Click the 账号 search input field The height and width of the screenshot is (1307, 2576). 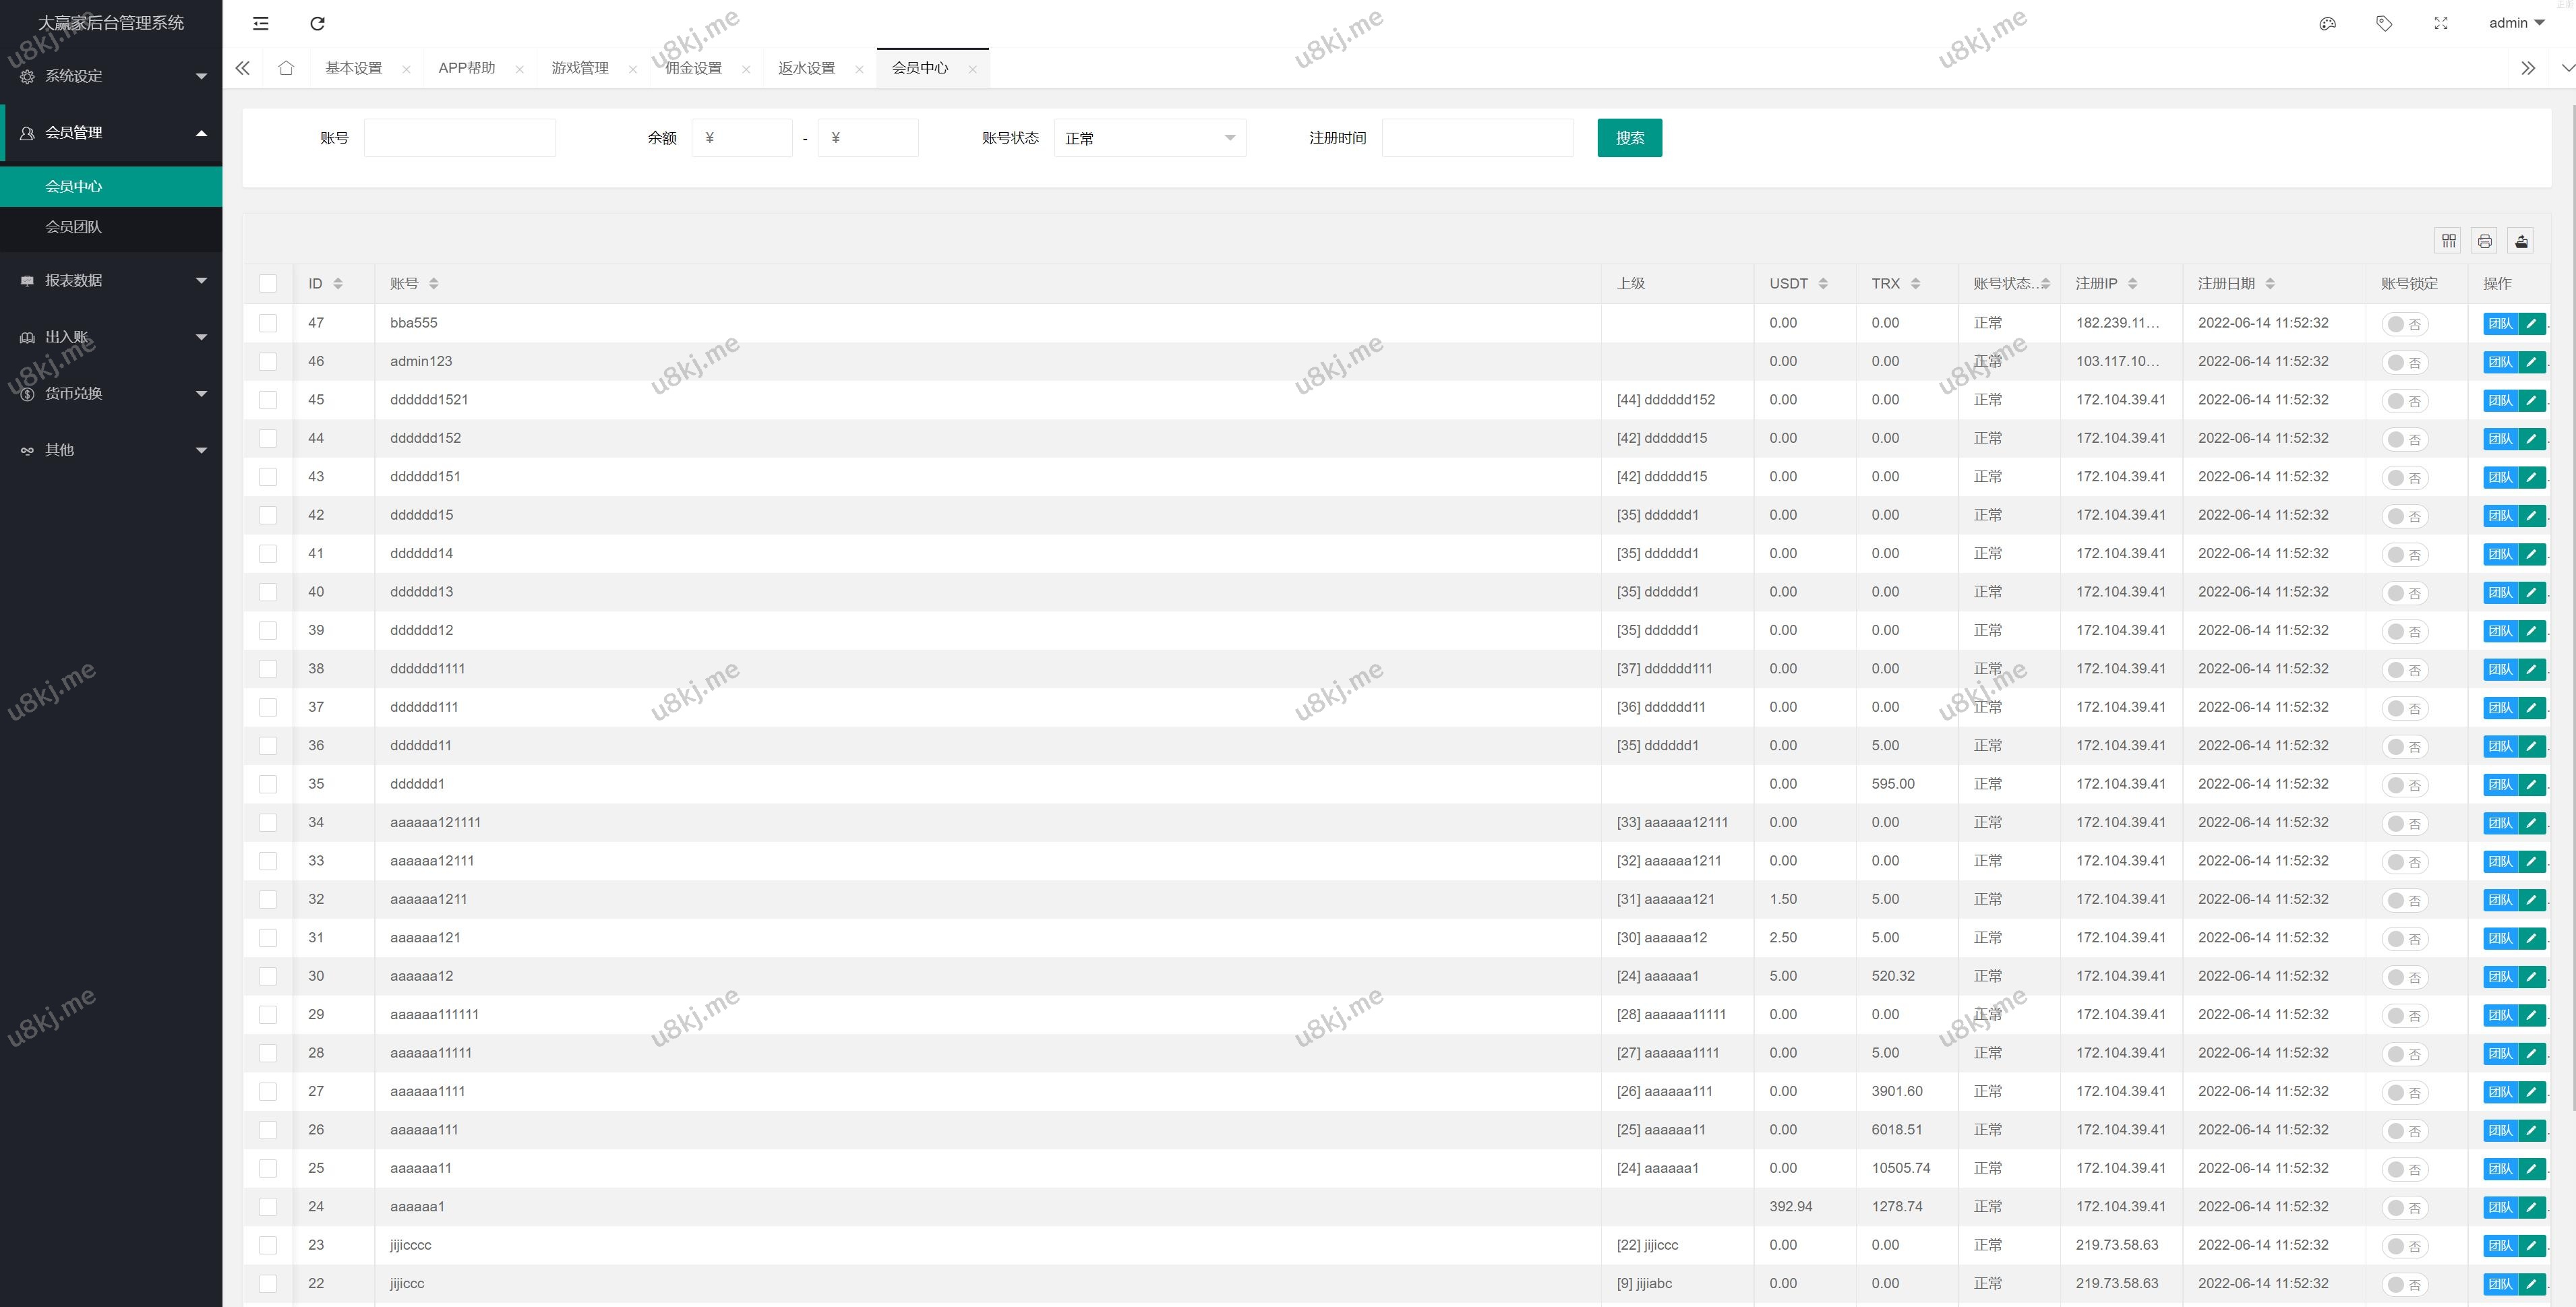pyautogui.click(x=459, y=138)
